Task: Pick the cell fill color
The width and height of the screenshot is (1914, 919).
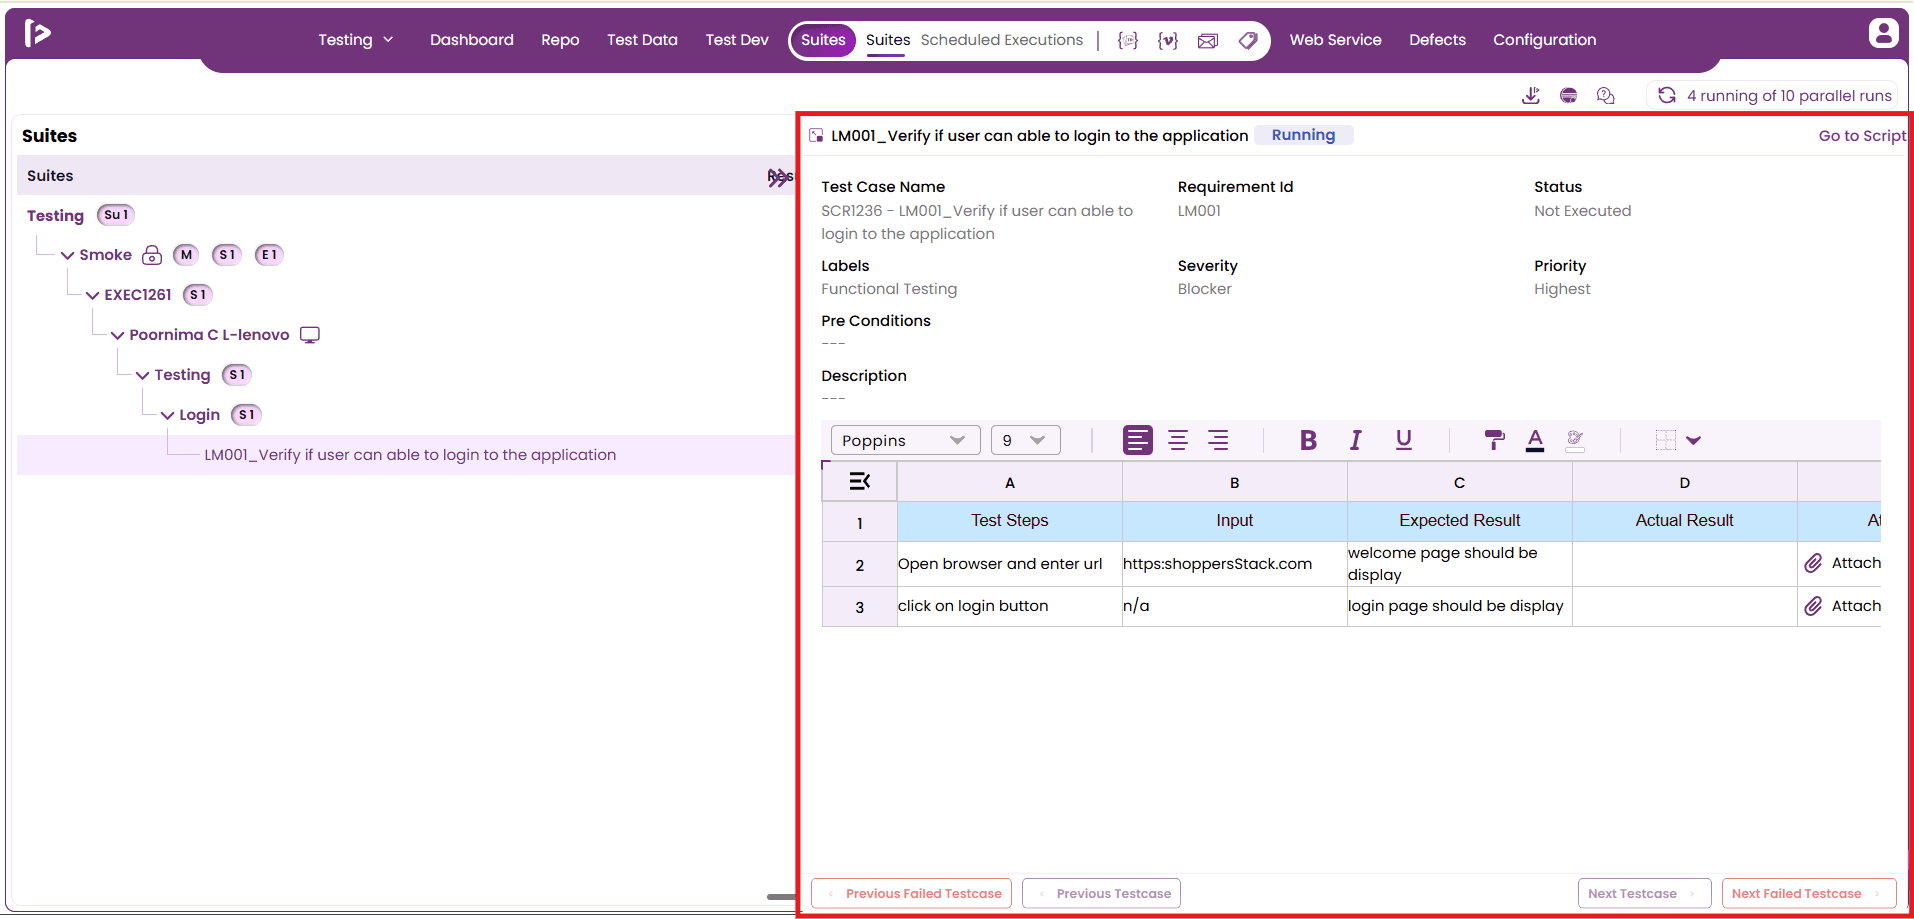Action: (x=1575, y=440)
